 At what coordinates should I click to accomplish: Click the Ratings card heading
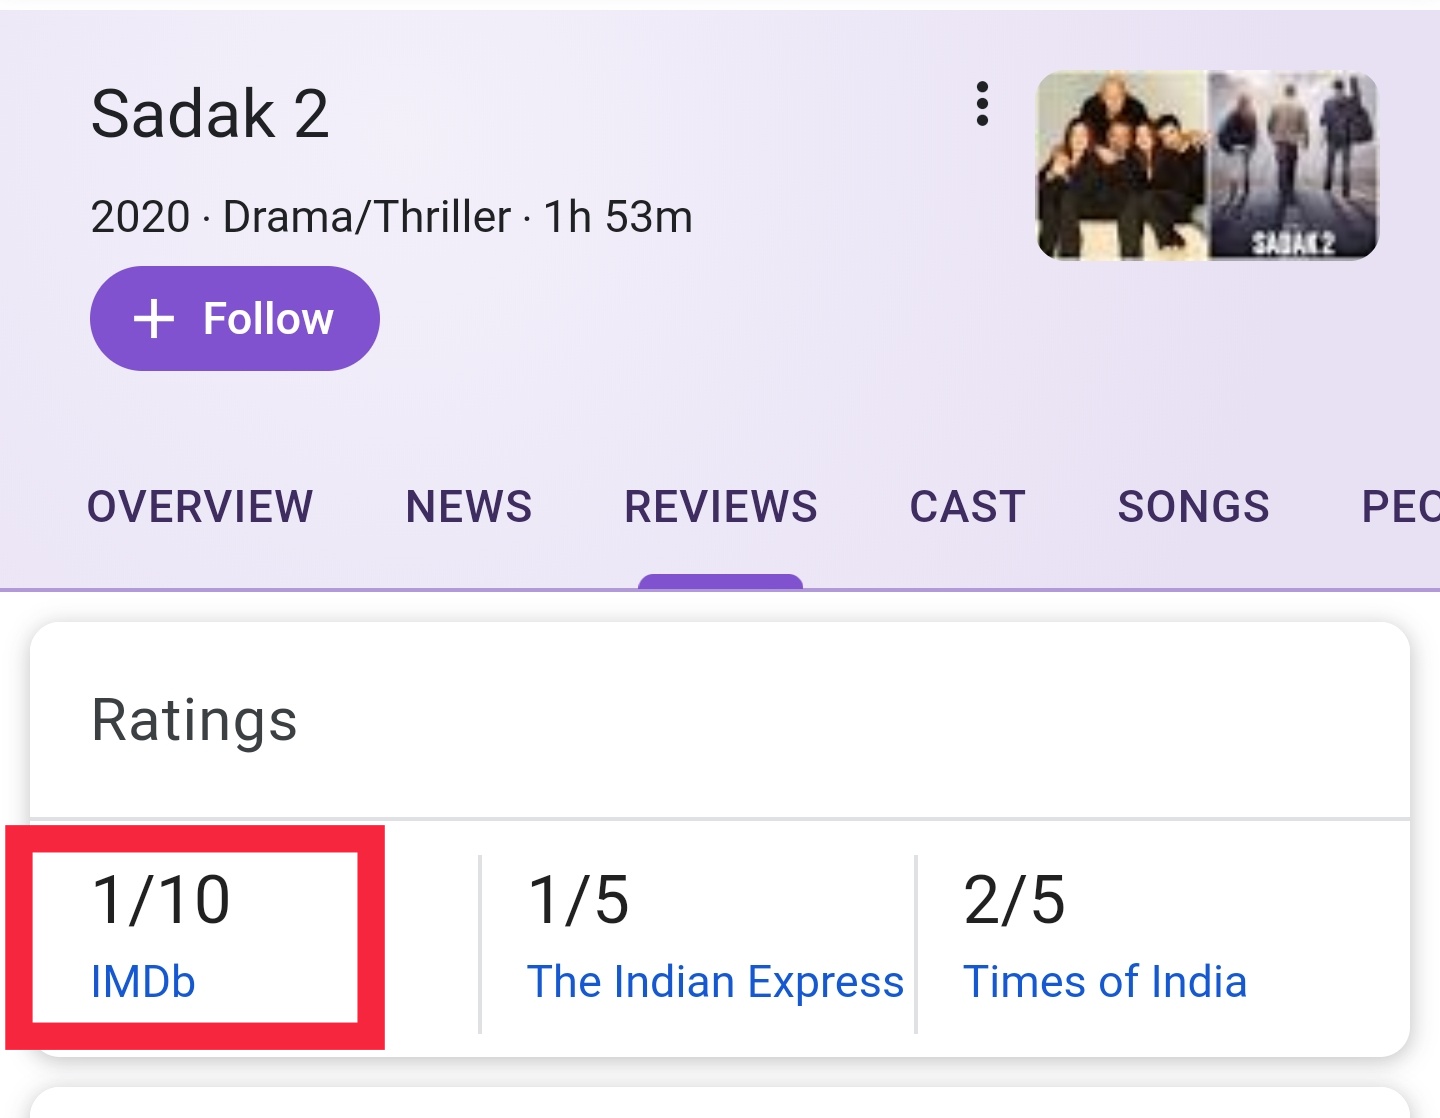point(195,721)
